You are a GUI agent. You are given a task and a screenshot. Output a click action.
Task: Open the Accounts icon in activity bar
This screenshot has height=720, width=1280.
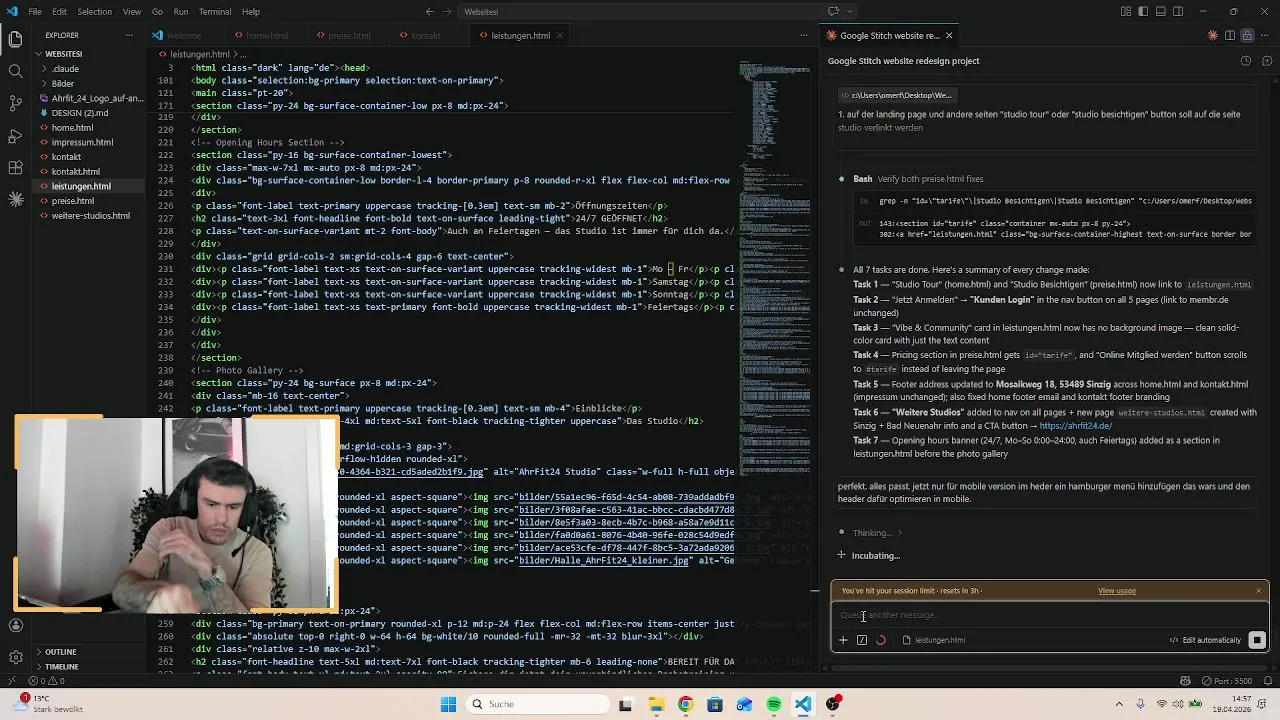(15, 626)
